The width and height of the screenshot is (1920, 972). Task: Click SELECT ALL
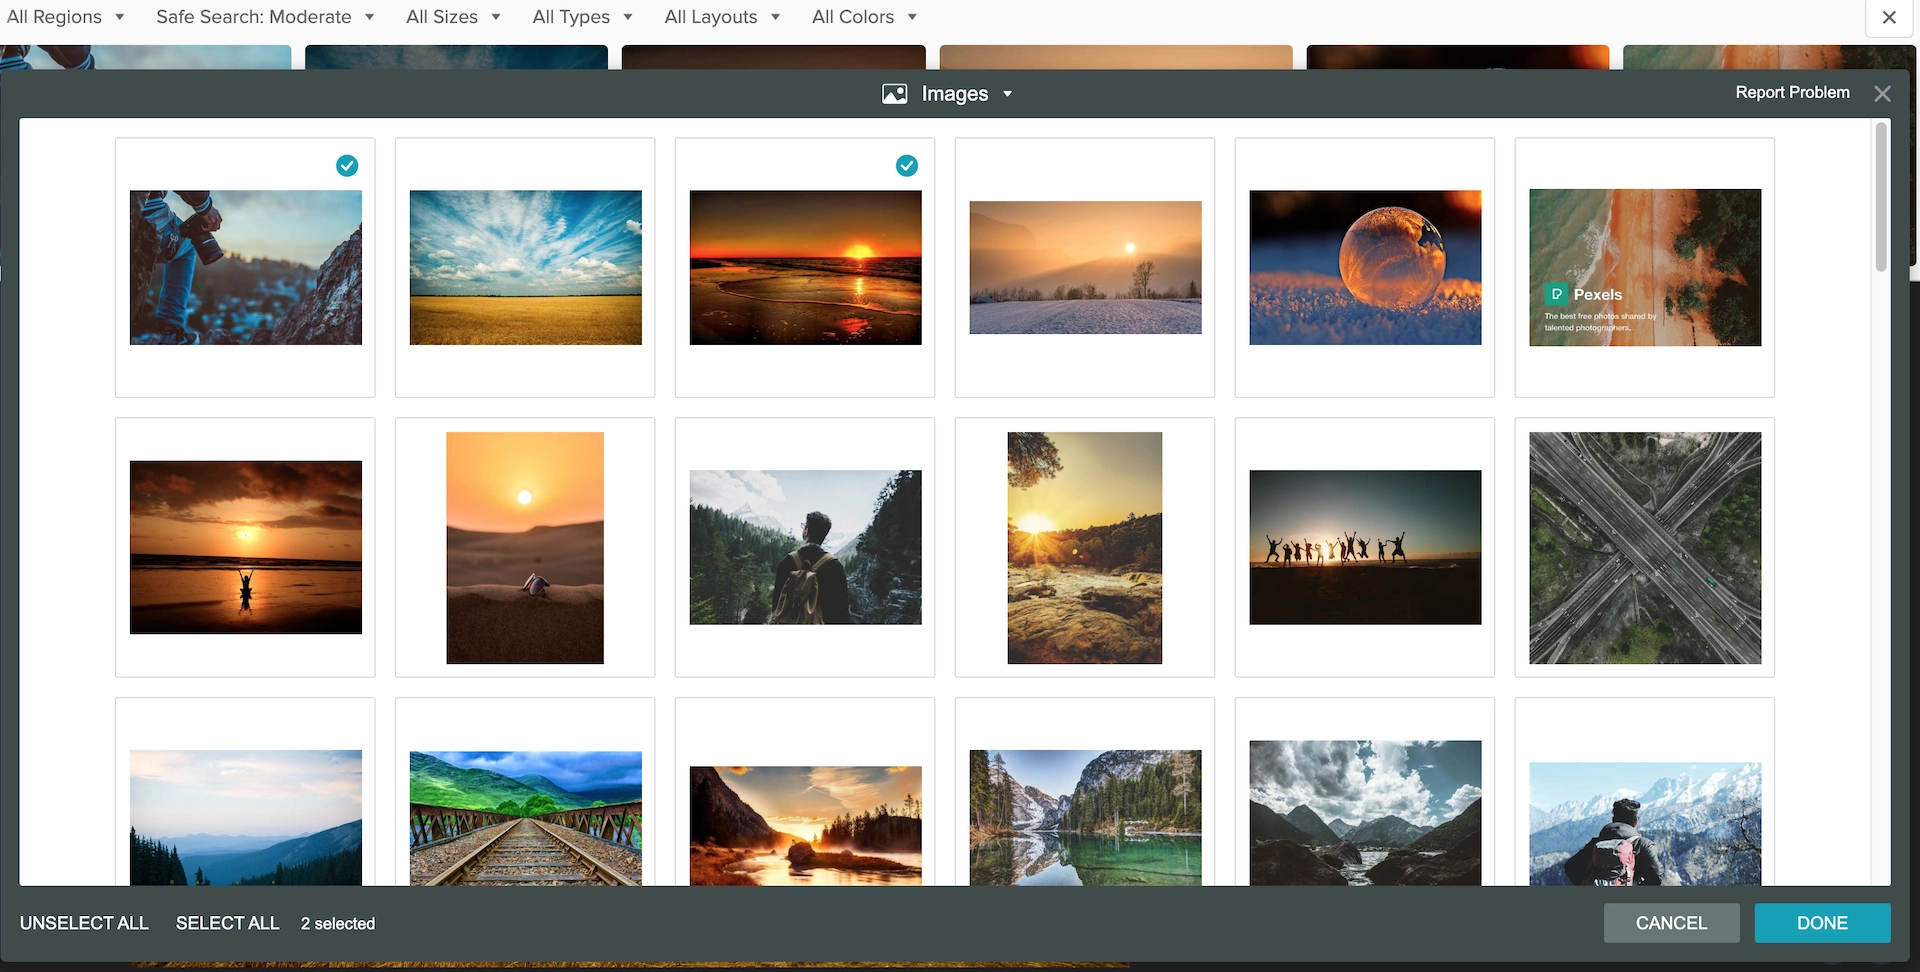pos(227,923)
